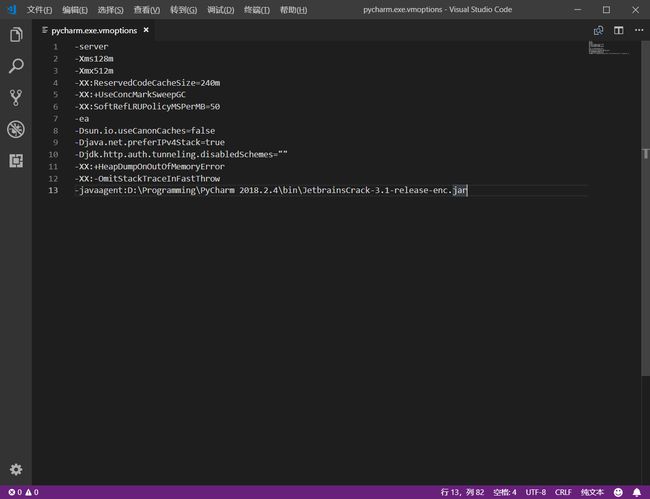
Task: Split the editor with split icon
Action: coord(618,30)
